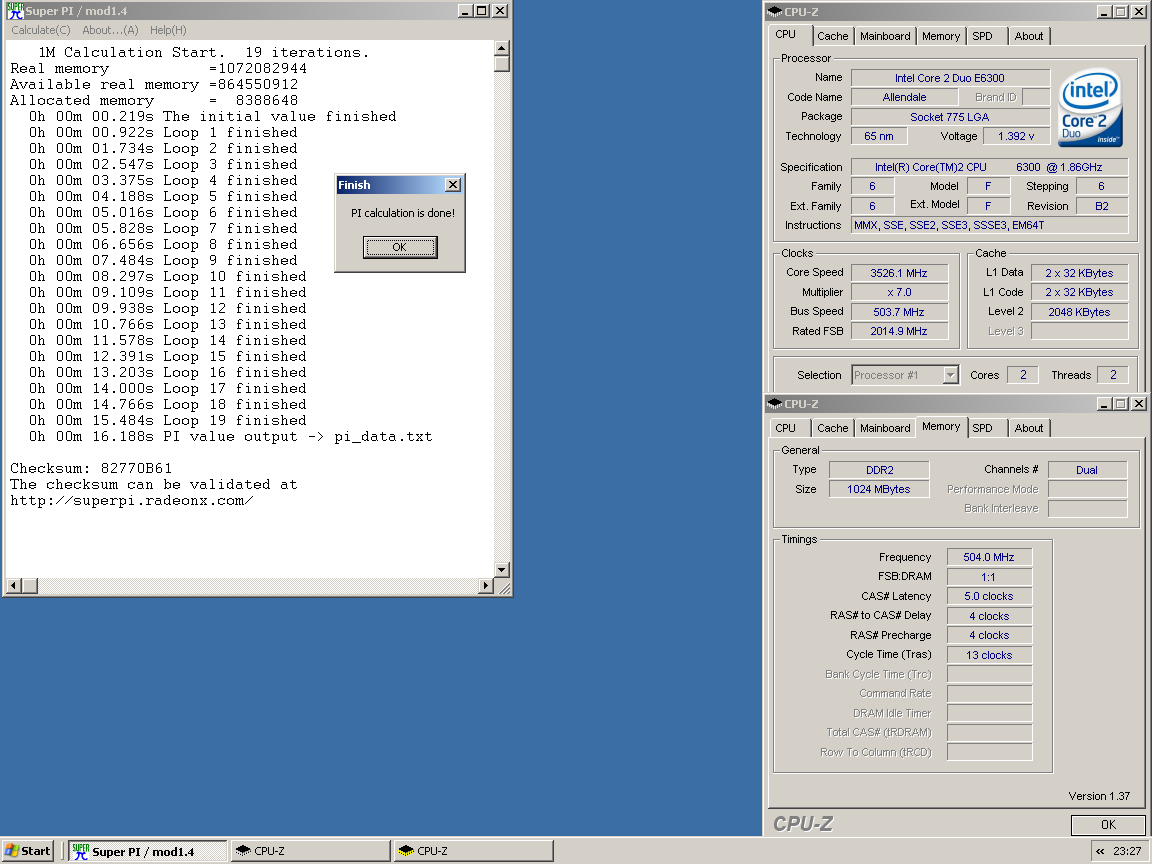The image size is (1152, 864).
Task: Close the Finish dialog
Action: pyautogui.click(x=453, y=185)
